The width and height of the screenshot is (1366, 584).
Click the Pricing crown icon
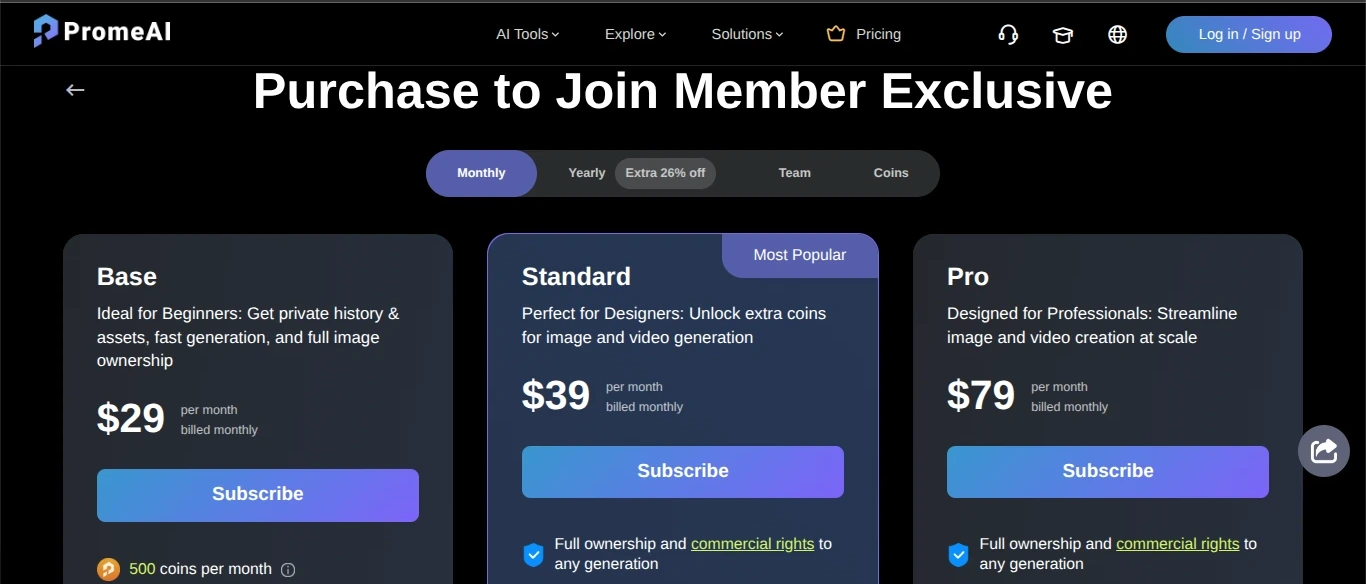(x=836, y=34)
